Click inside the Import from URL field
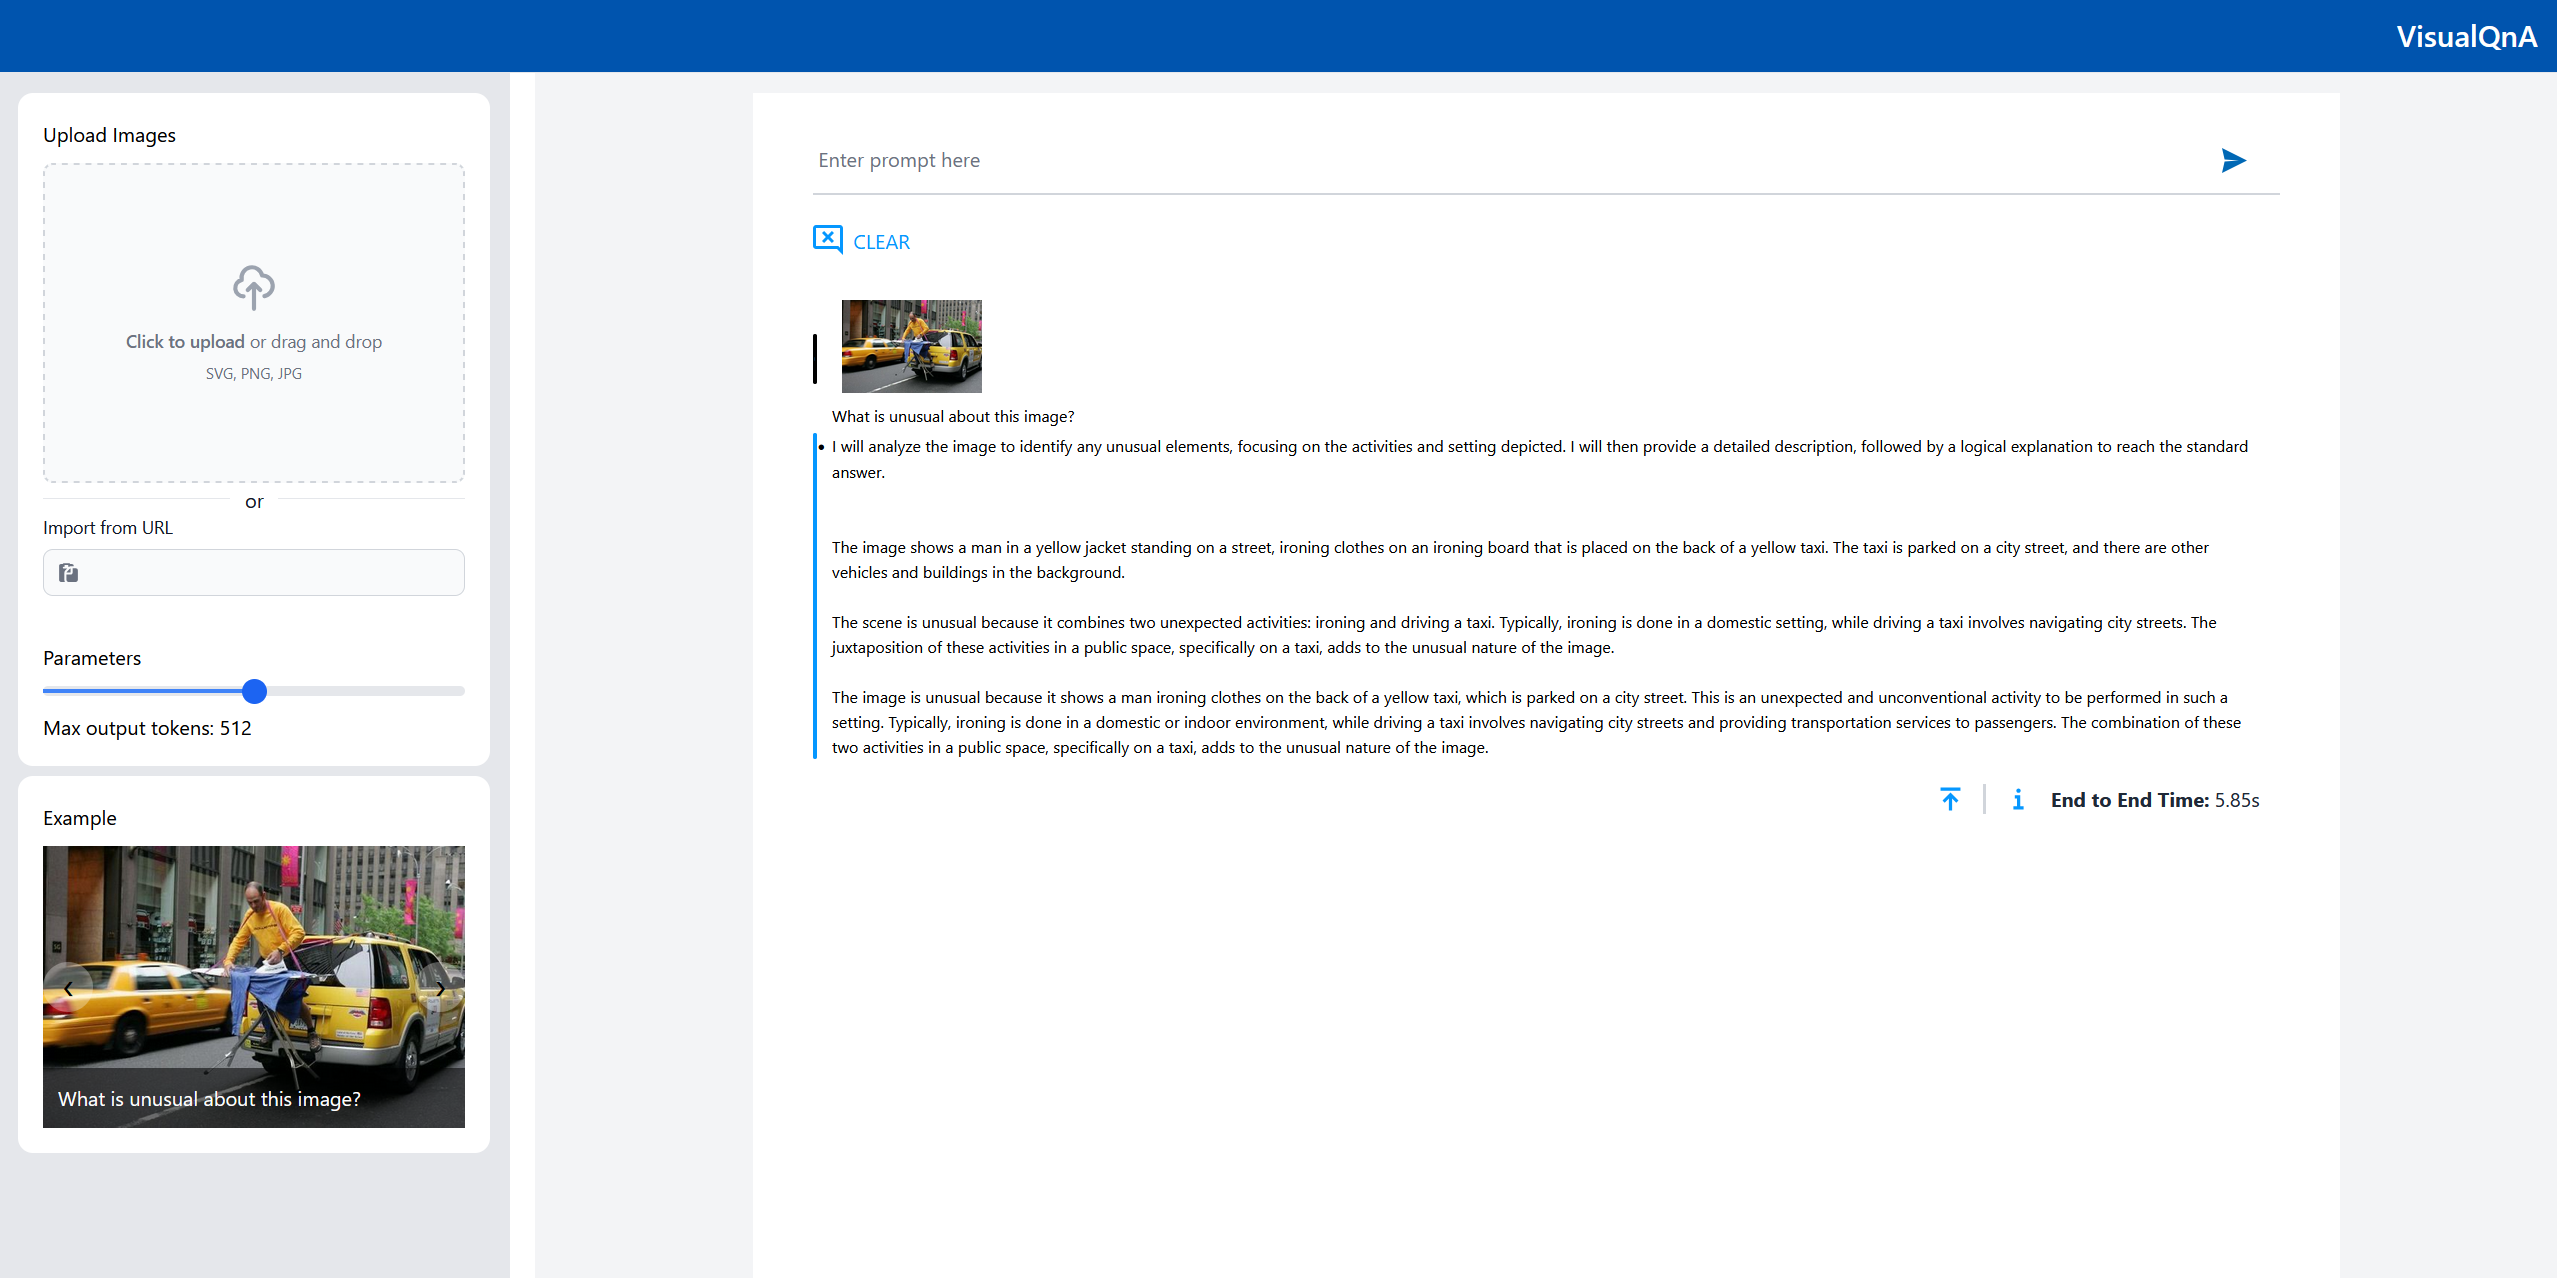Image resolution: width=2557 pixels, height=1278 pixels. (270, 573)
